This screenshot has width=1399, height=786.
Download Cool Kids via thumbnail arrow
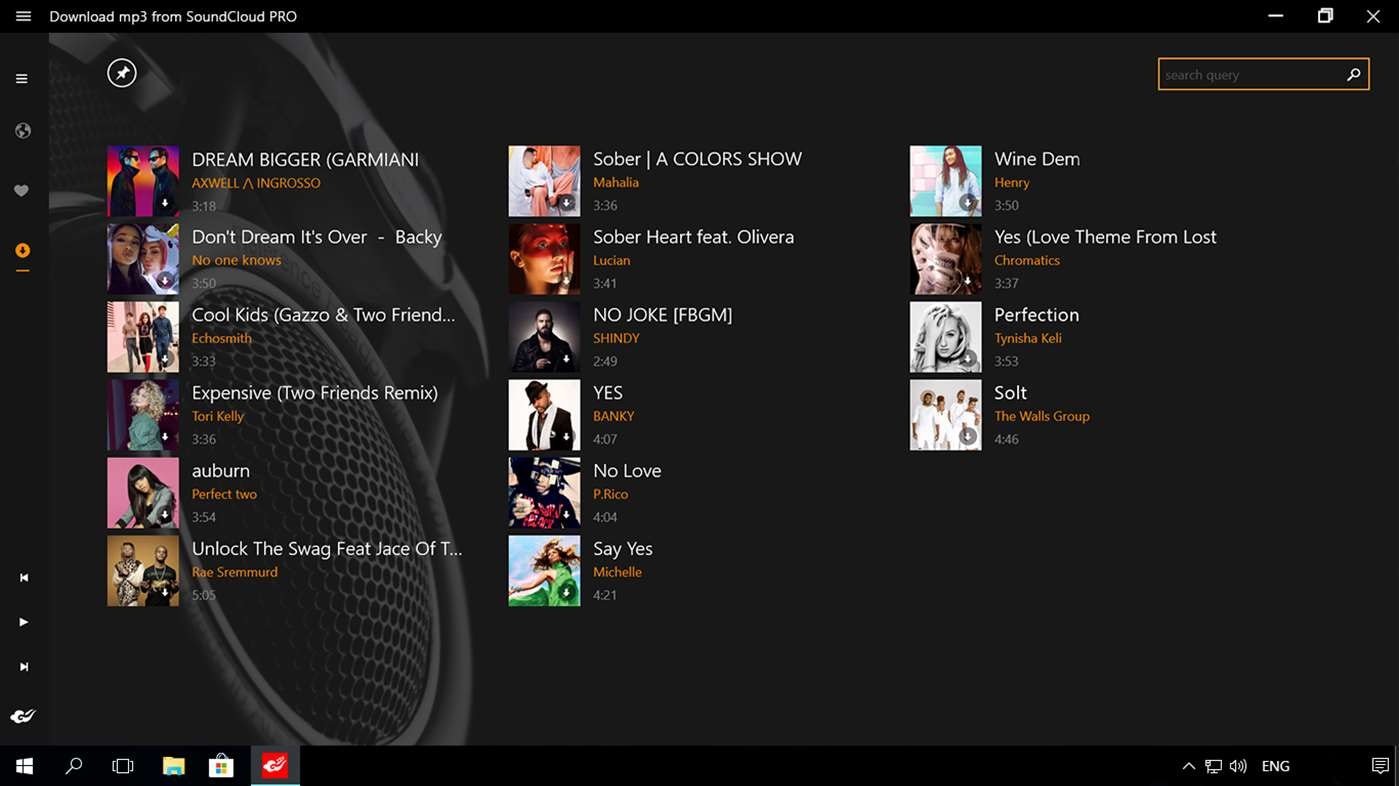coord(165,359)
